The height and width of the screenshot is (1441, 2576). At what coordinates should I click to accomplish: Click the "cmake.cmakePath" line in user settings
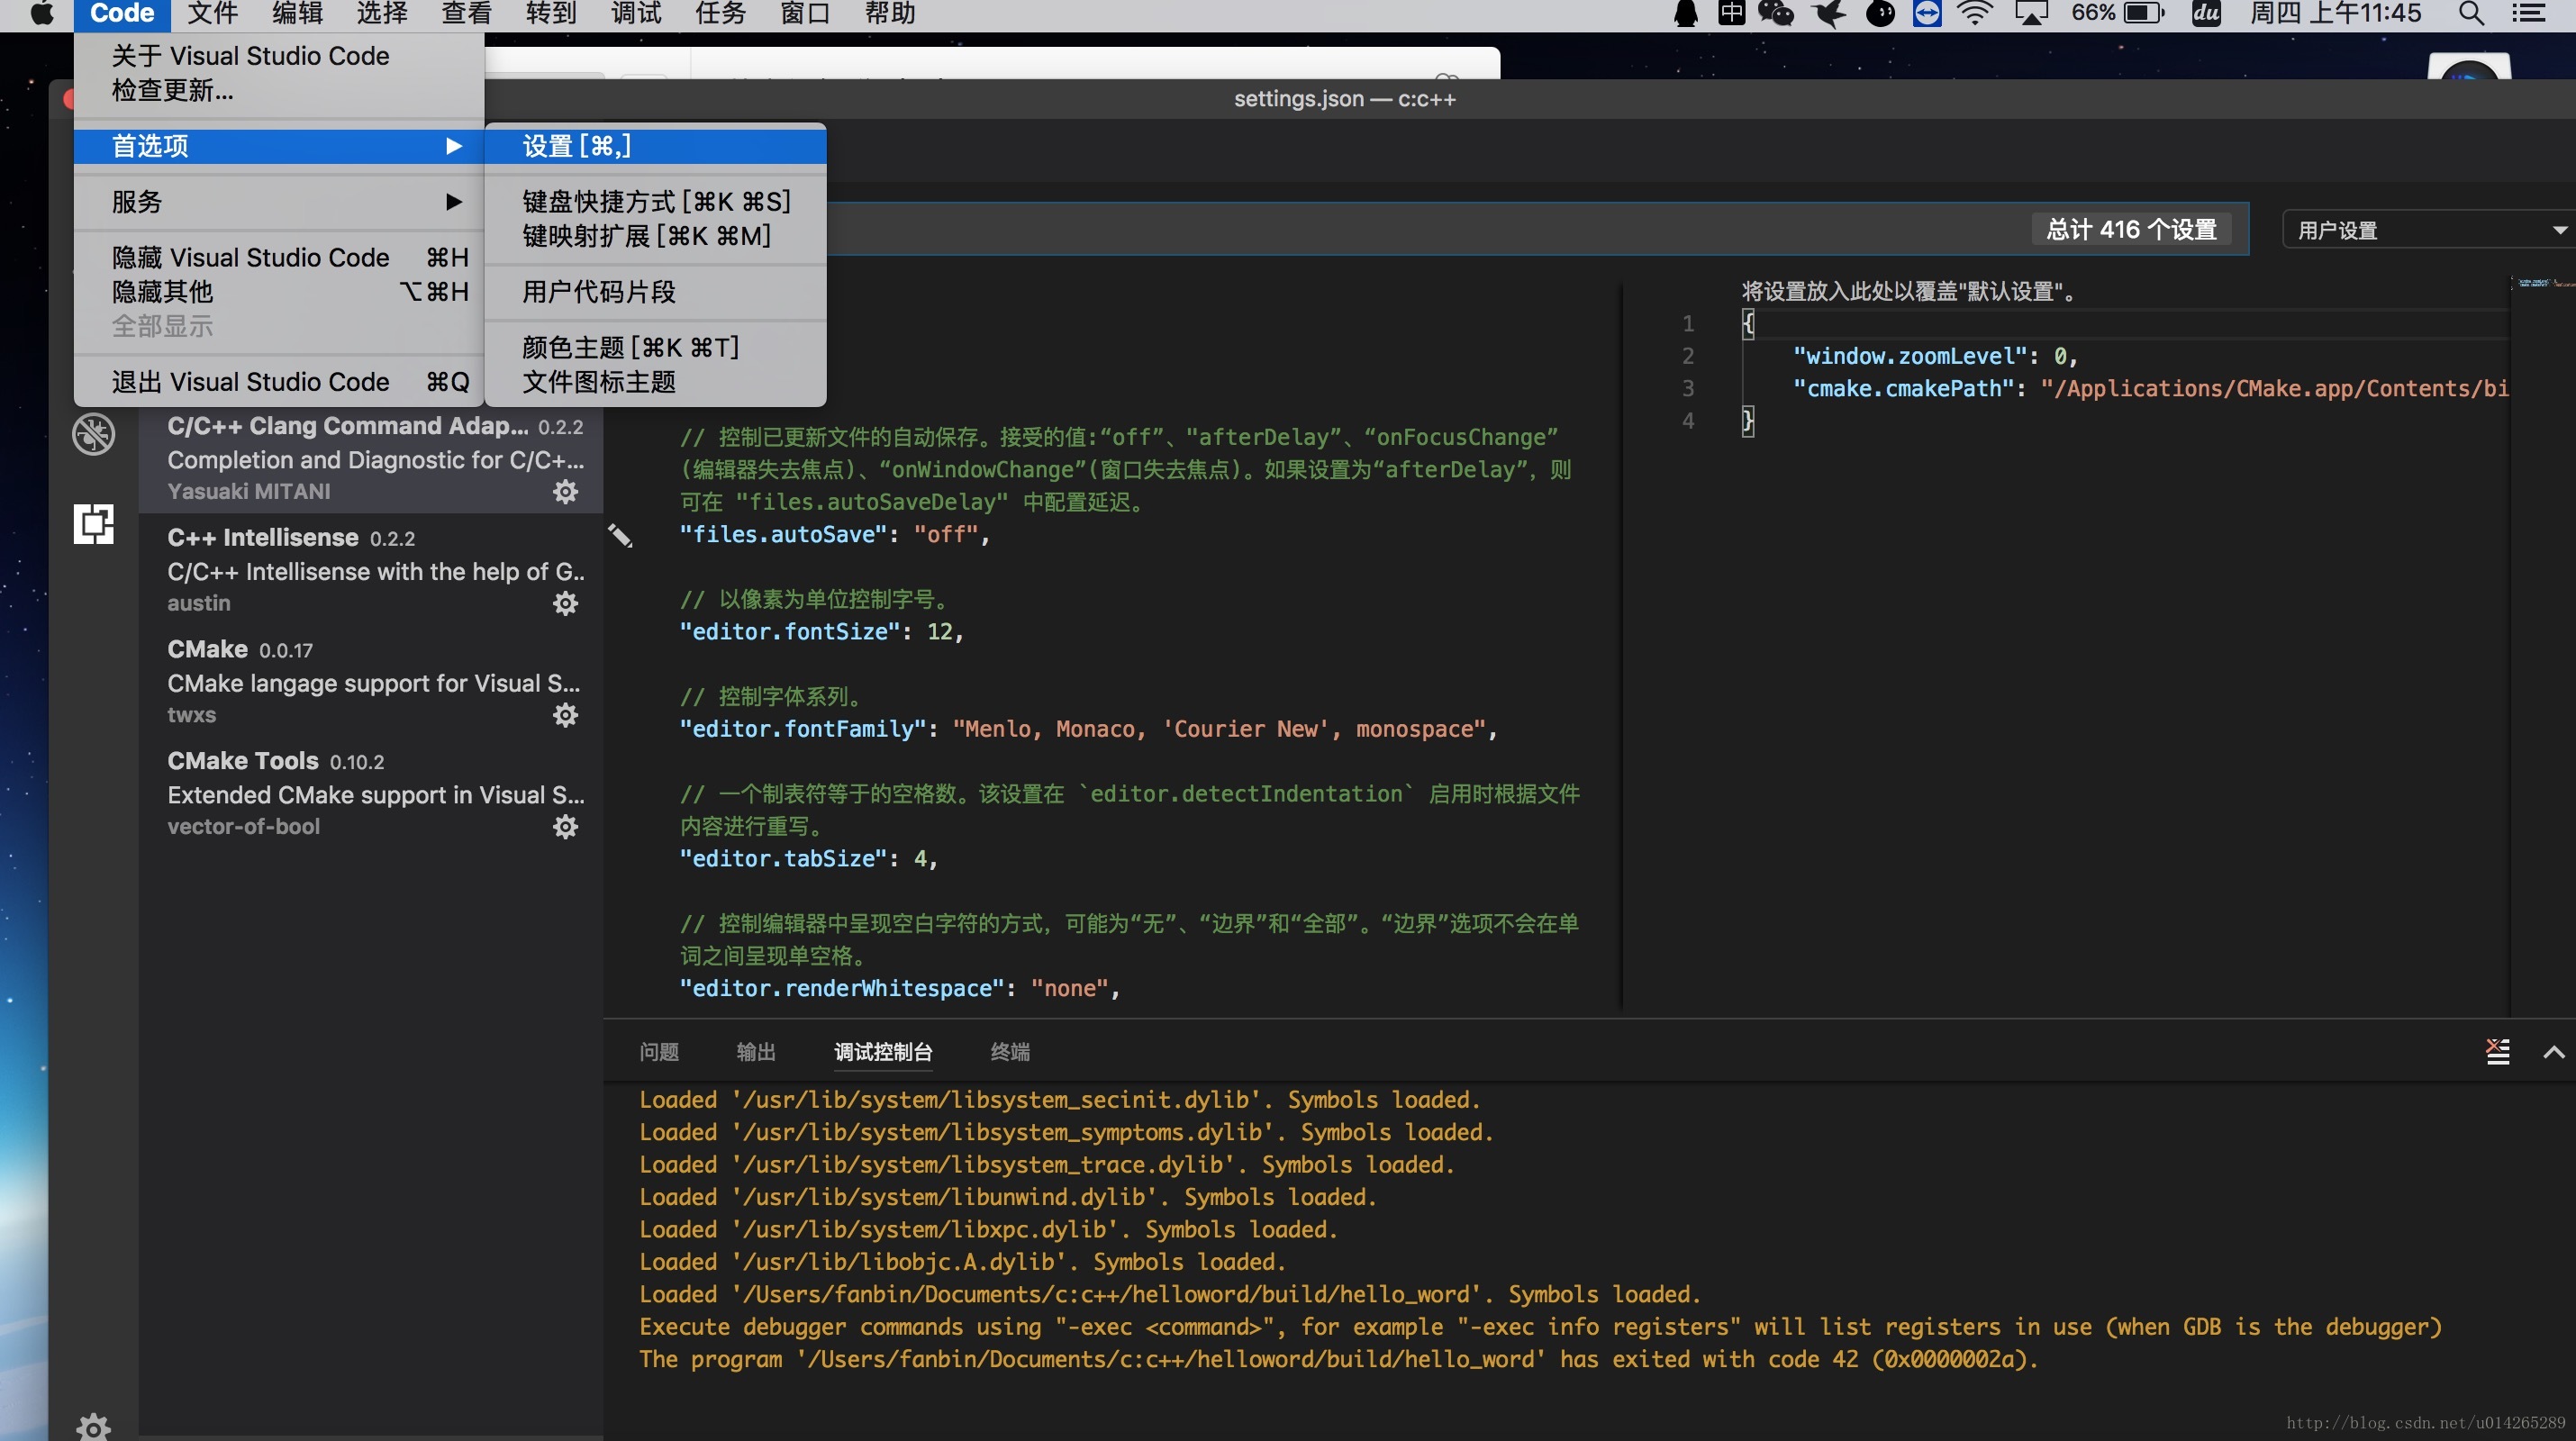coord(2150,388)
